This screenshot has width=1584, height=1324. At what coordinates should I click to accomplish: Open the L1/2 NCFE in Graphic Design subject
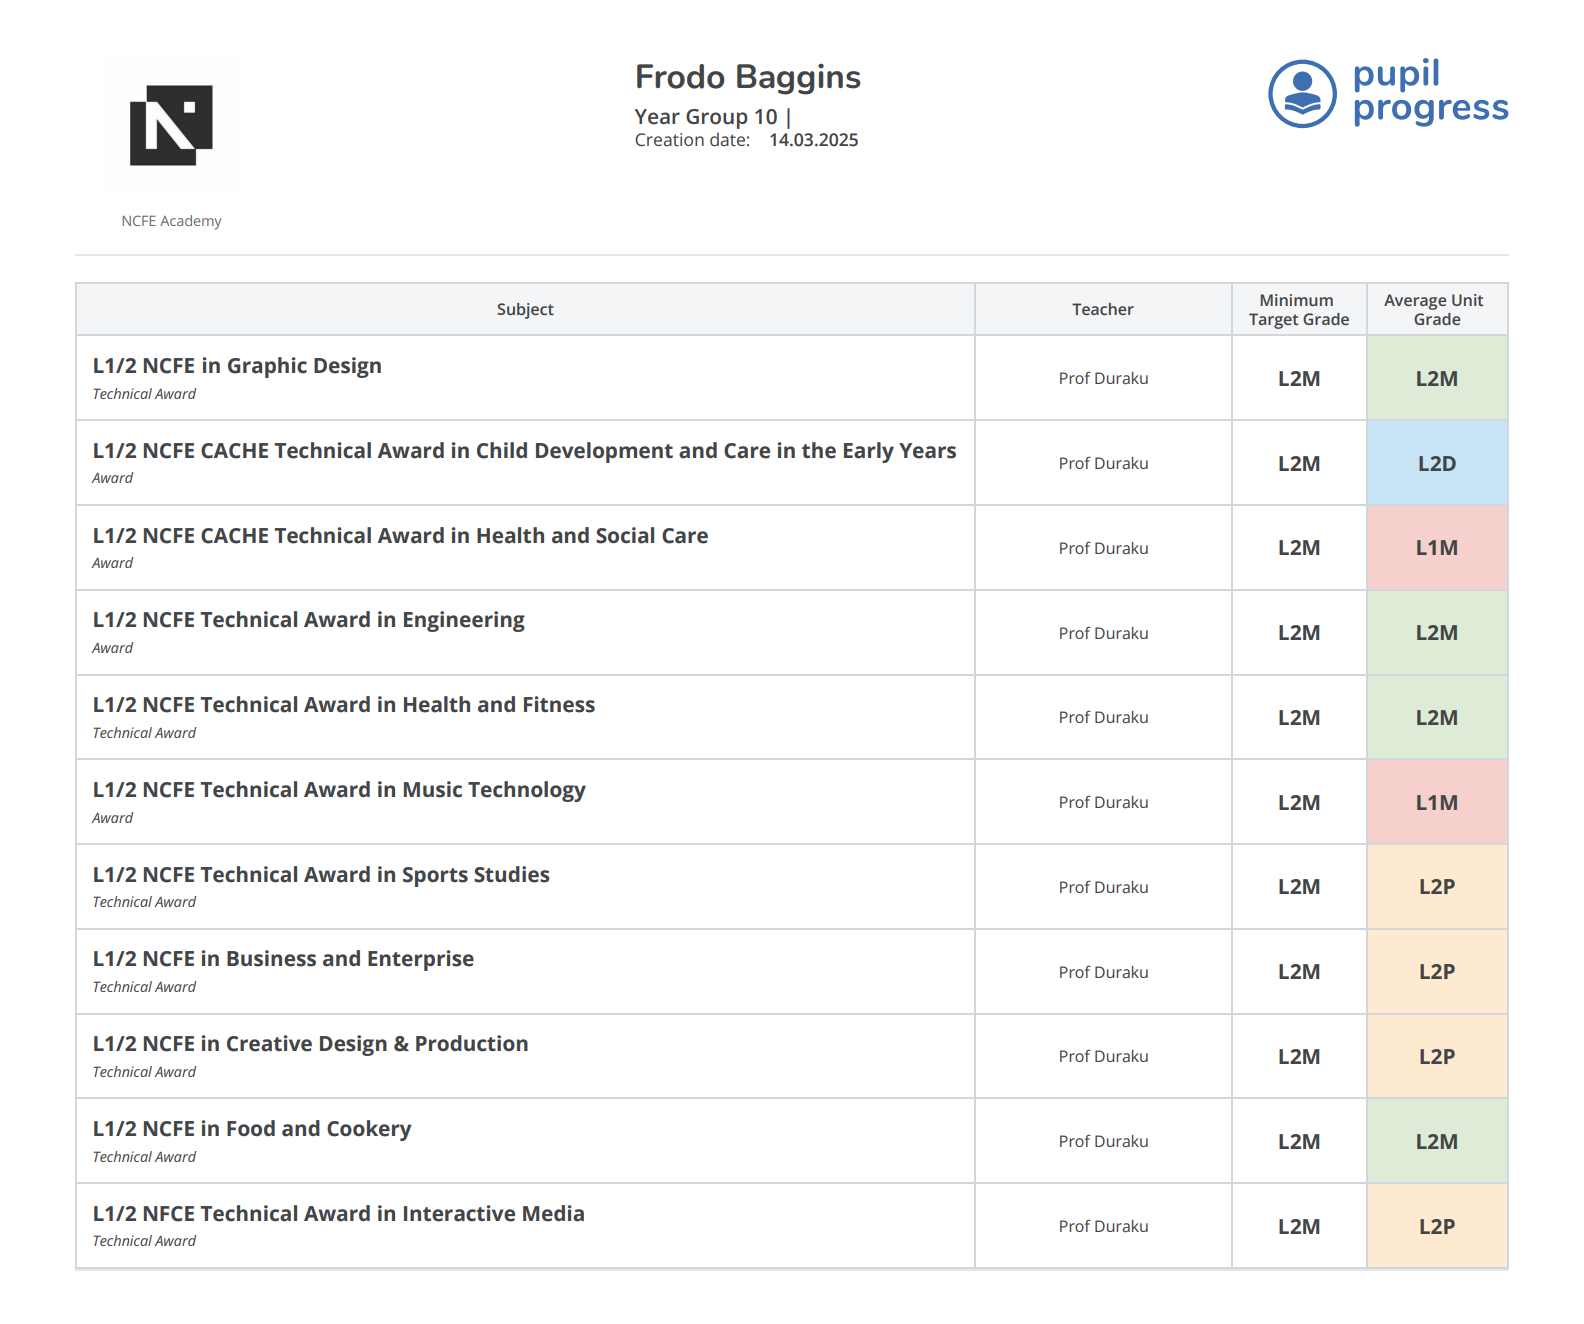click(237, 366)
